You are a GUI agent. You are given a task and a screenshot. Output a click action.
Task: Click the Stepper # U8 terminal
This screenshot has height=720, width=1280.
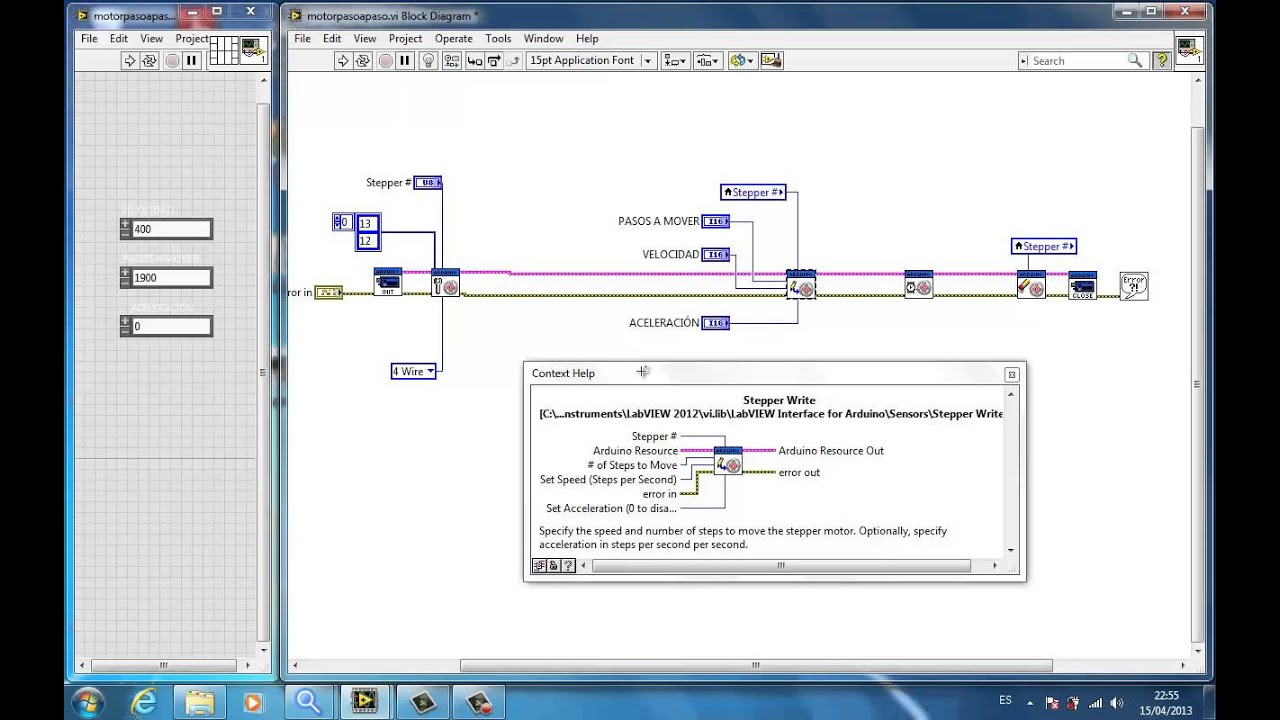pyautogui.click(x=428, y=183)
